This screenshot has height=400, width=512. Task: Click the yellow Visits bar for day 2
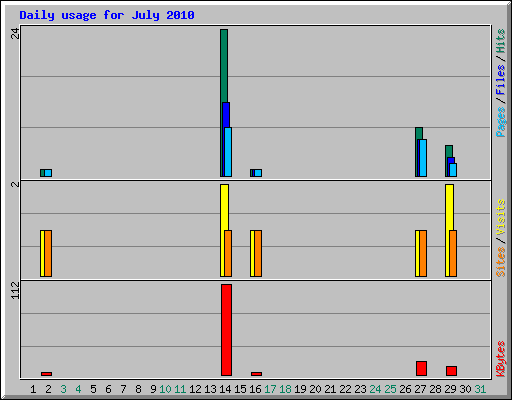tap(42, 253)
